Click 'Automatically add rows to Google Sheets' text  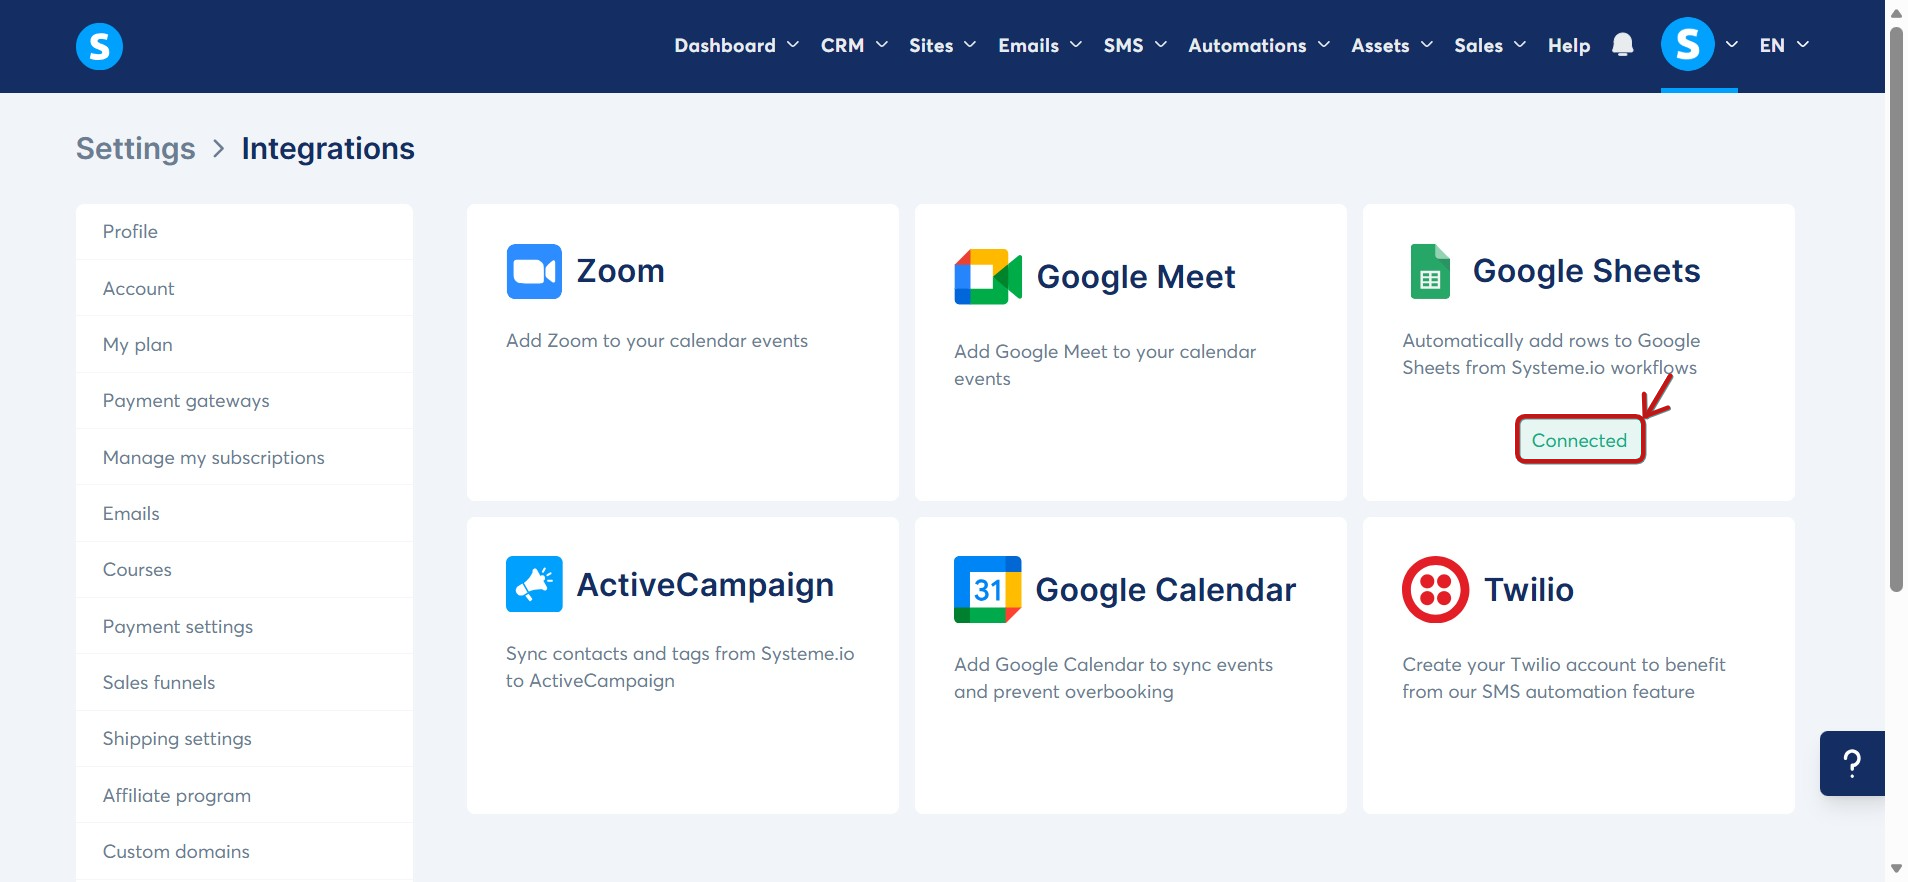(x=1551, y=354)
